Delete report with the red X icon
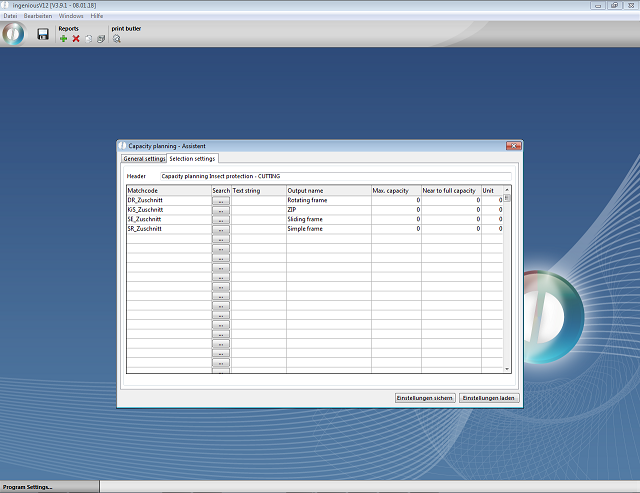Viewport: 640px width, 493px height. tap(76, 39)
